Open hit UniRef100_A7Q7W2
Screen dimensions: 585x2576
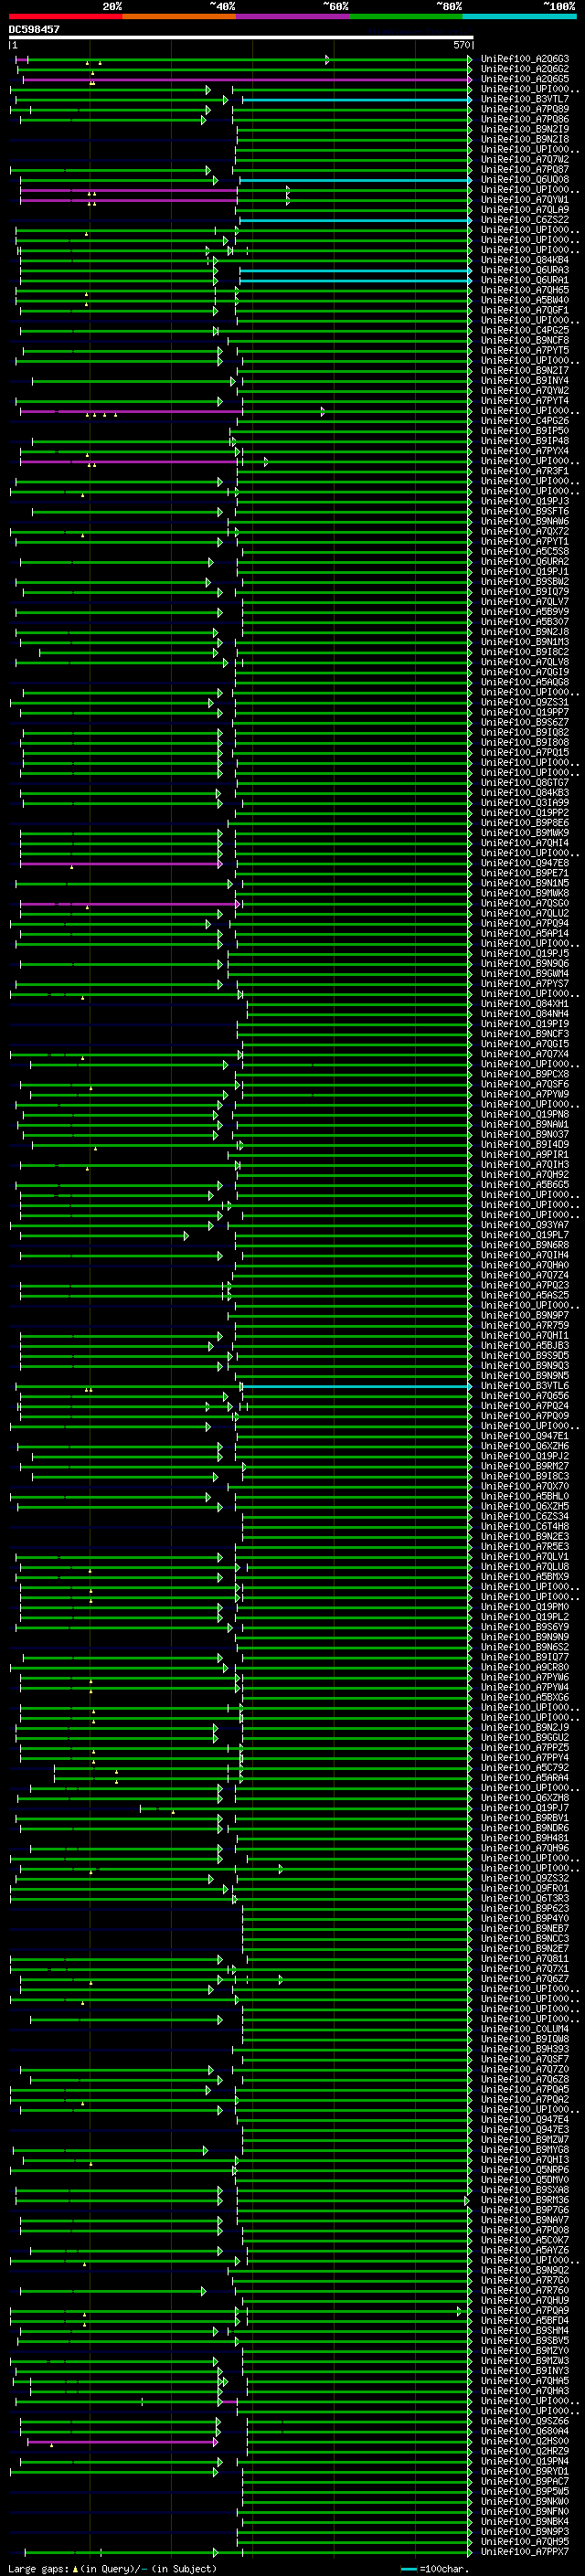(x=525, y=159)
